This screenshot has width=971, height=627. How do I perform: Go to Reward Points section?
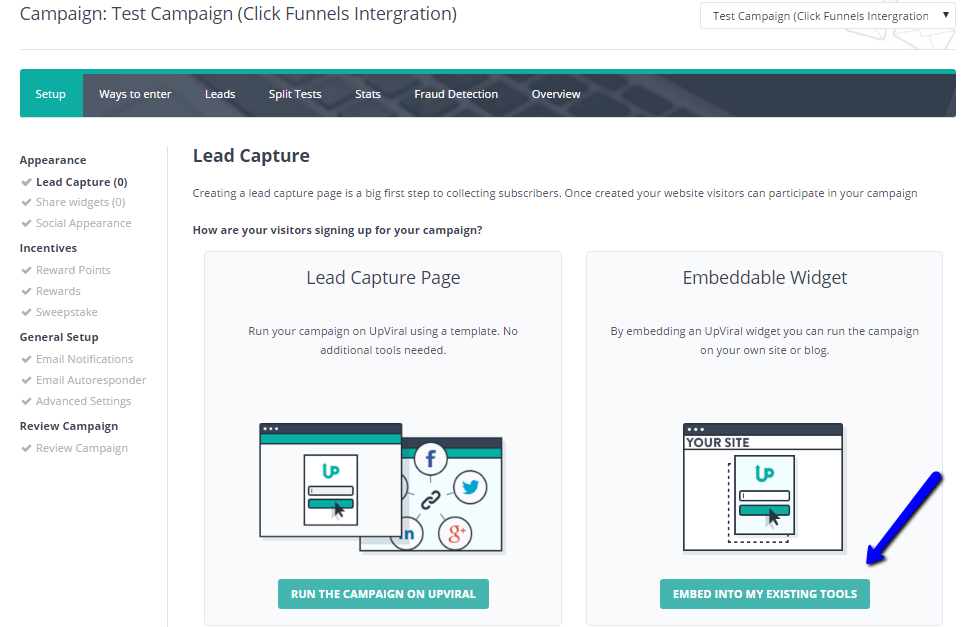coord(73,270)
